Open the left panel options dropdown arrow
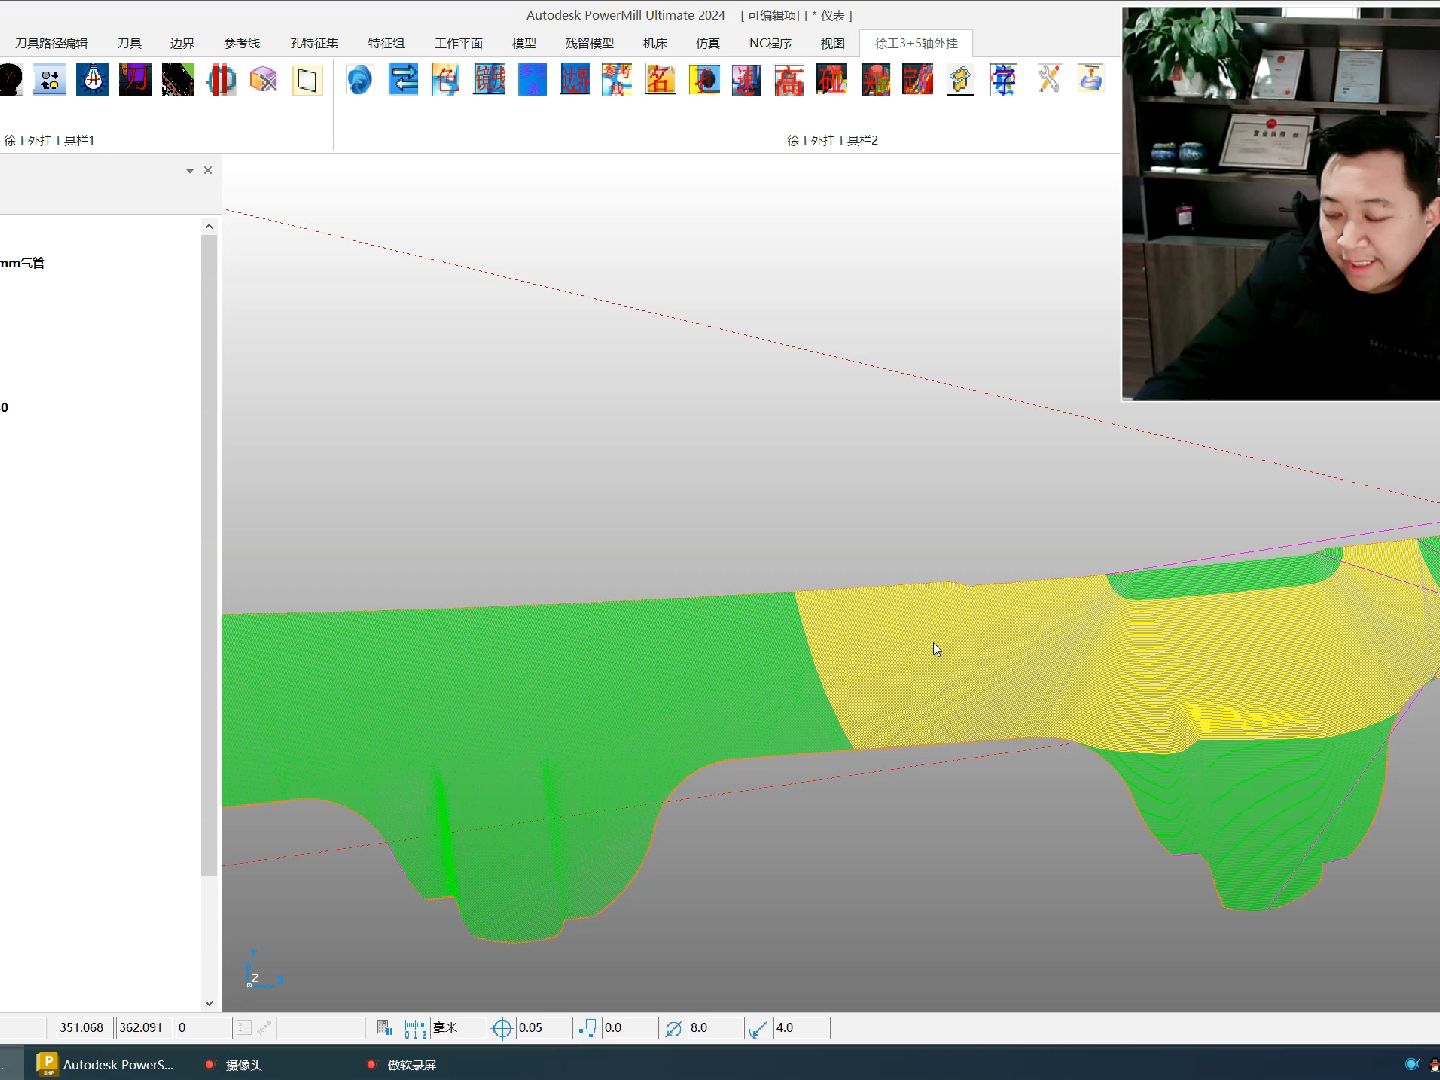Image resolution: width=1440 pixels, height=1080 pixels. [x=190, y=171]
